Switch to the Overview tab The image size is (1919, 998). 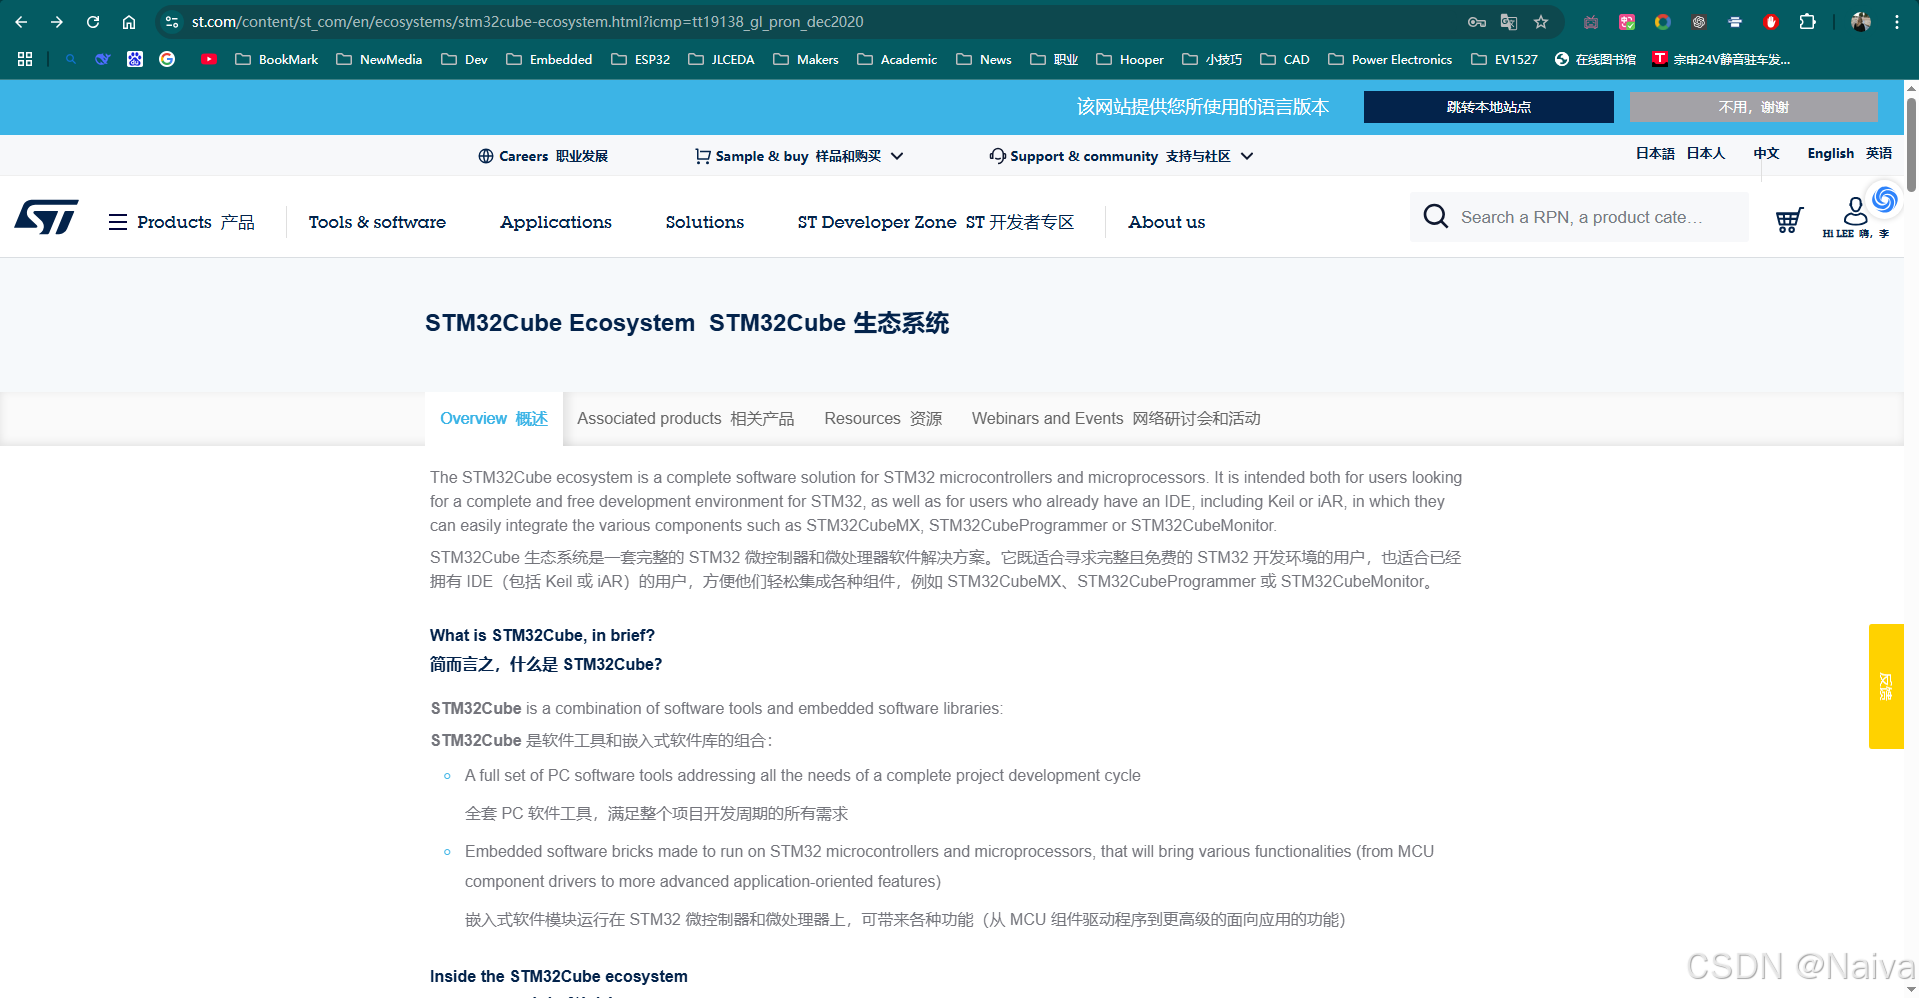pos(494,418)
